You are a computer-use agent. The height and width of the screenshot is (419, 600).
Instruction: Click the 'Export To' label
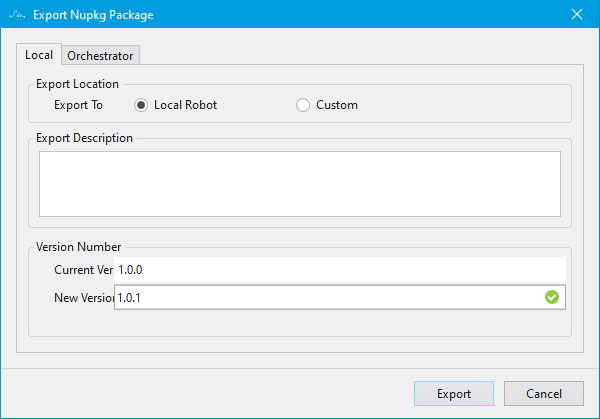(x=79, y=105)
